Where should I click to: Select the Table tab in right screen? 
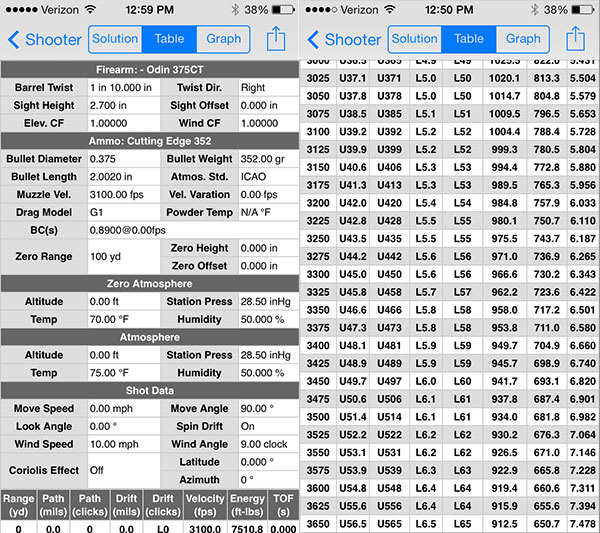[469, 39]
